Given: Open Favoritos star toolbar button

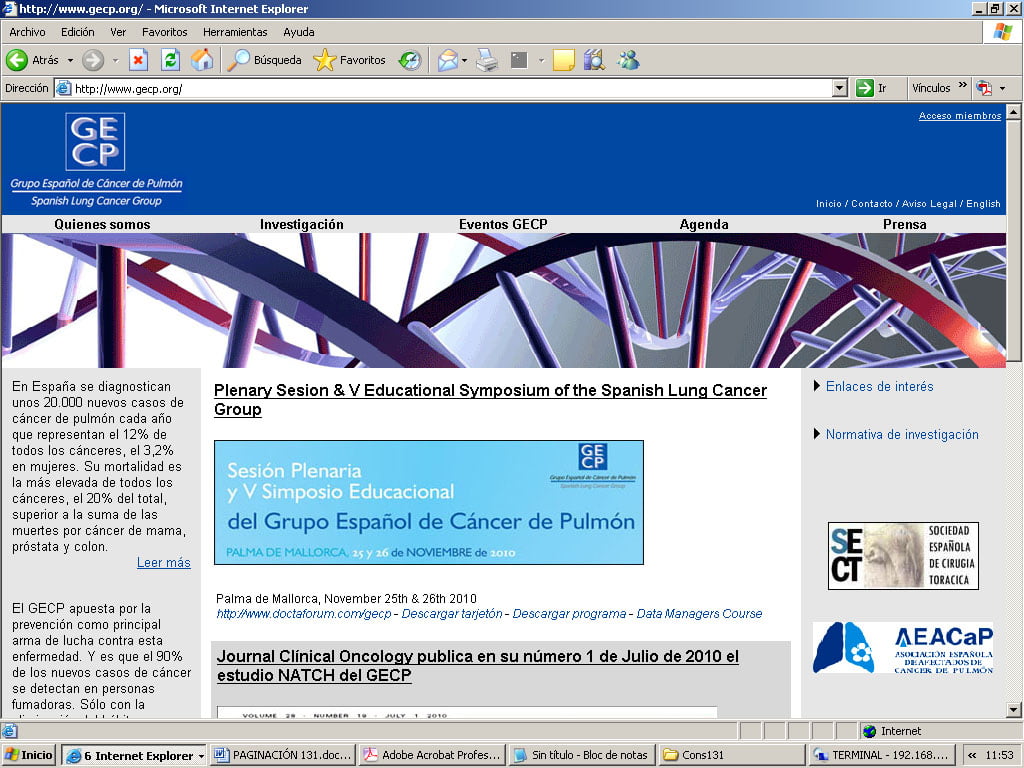Looking at the screenshot, I should tap(349, 60).
